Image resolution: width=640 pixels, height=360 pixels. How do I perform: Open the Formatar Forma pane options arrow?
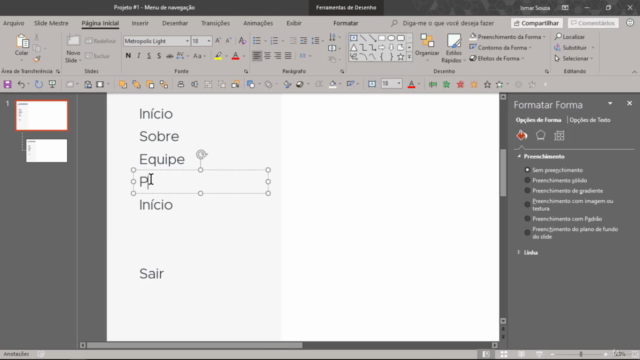pos(610,104)
